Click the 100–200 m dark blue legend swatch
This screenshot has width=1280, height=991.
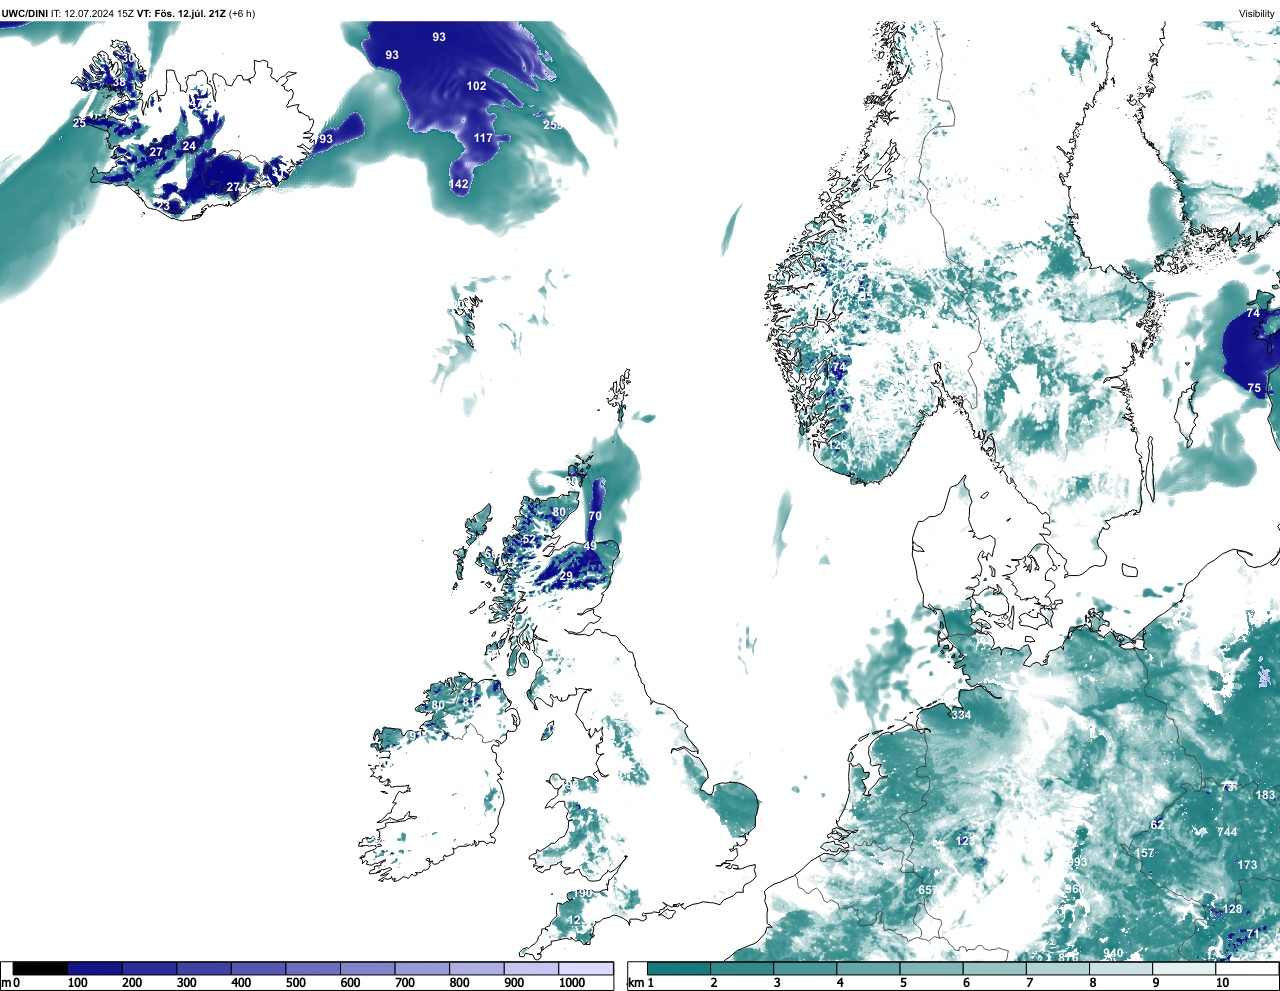tap(95, 968)
